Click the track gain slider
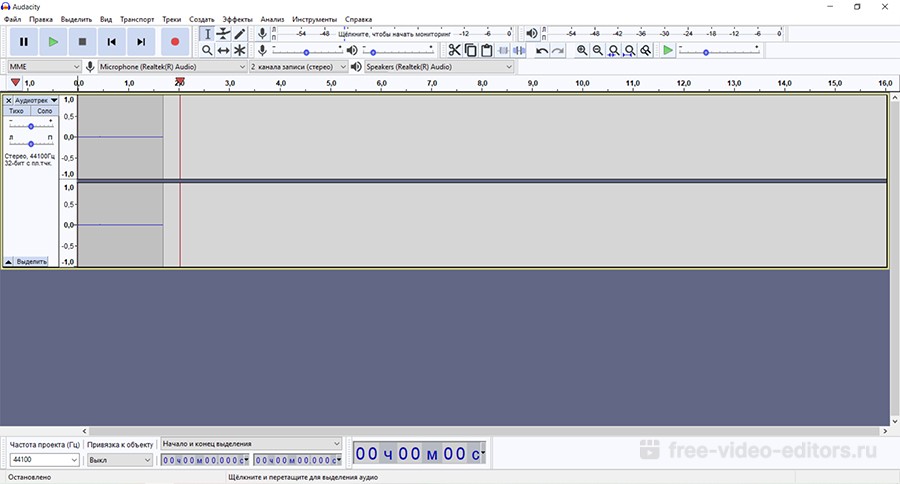 [x=31, y=124]
